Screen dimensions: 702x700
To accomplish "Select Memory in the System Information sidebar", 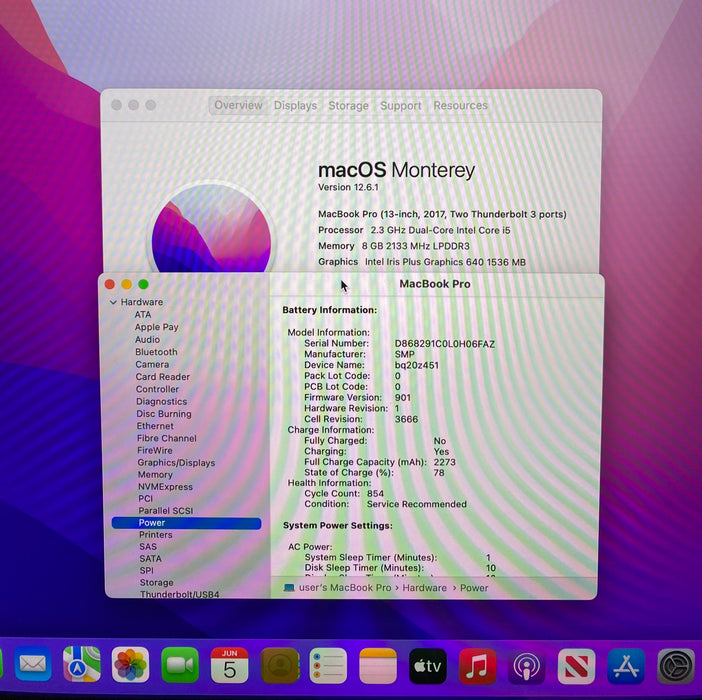I will 155,474.
